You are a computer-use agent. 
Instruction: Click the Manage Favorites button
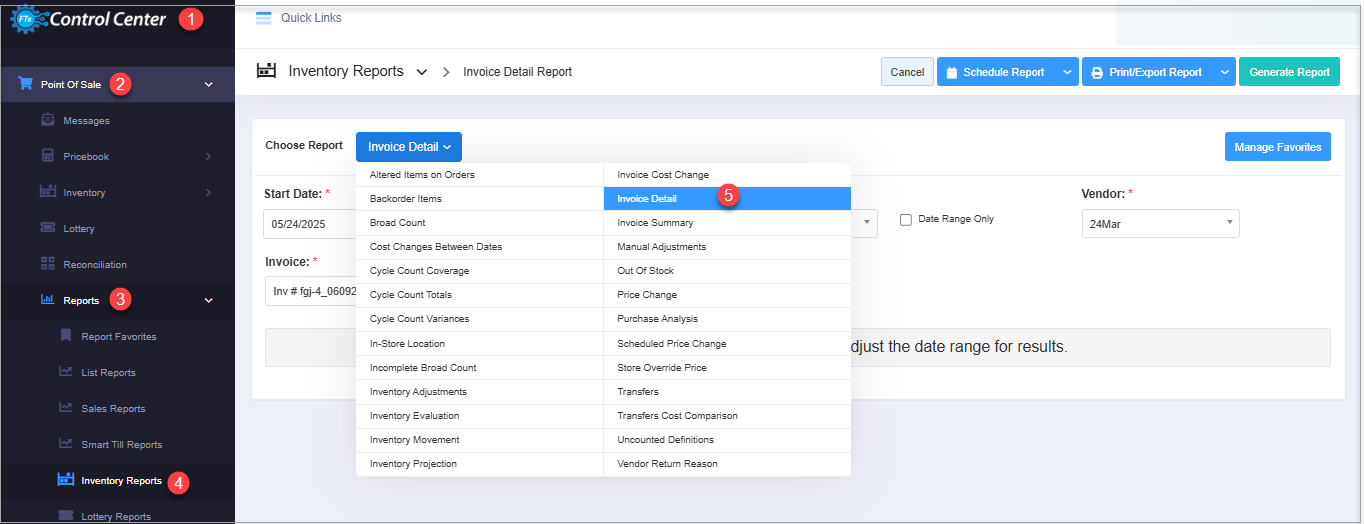tap(1277, 147)
